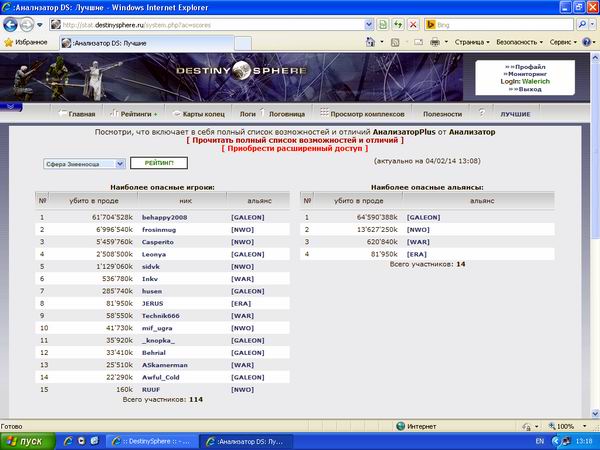The height and width of the screenshot is (450, 600).
Task: Select the Анализатор DS: Лучшие tab
Action: 147,43
